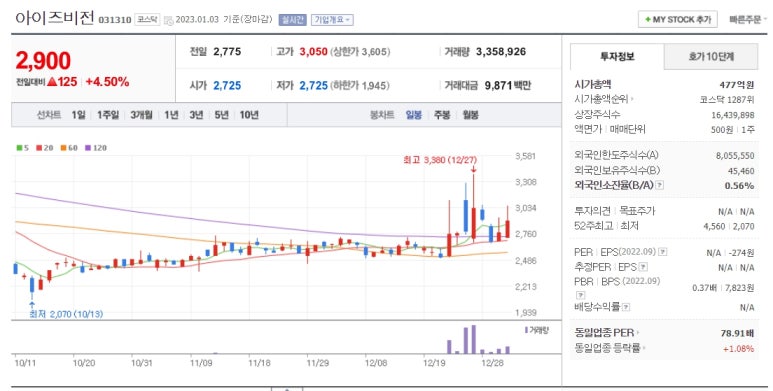
Task: Select the 5년 line chart period
Action: point(221,115)
